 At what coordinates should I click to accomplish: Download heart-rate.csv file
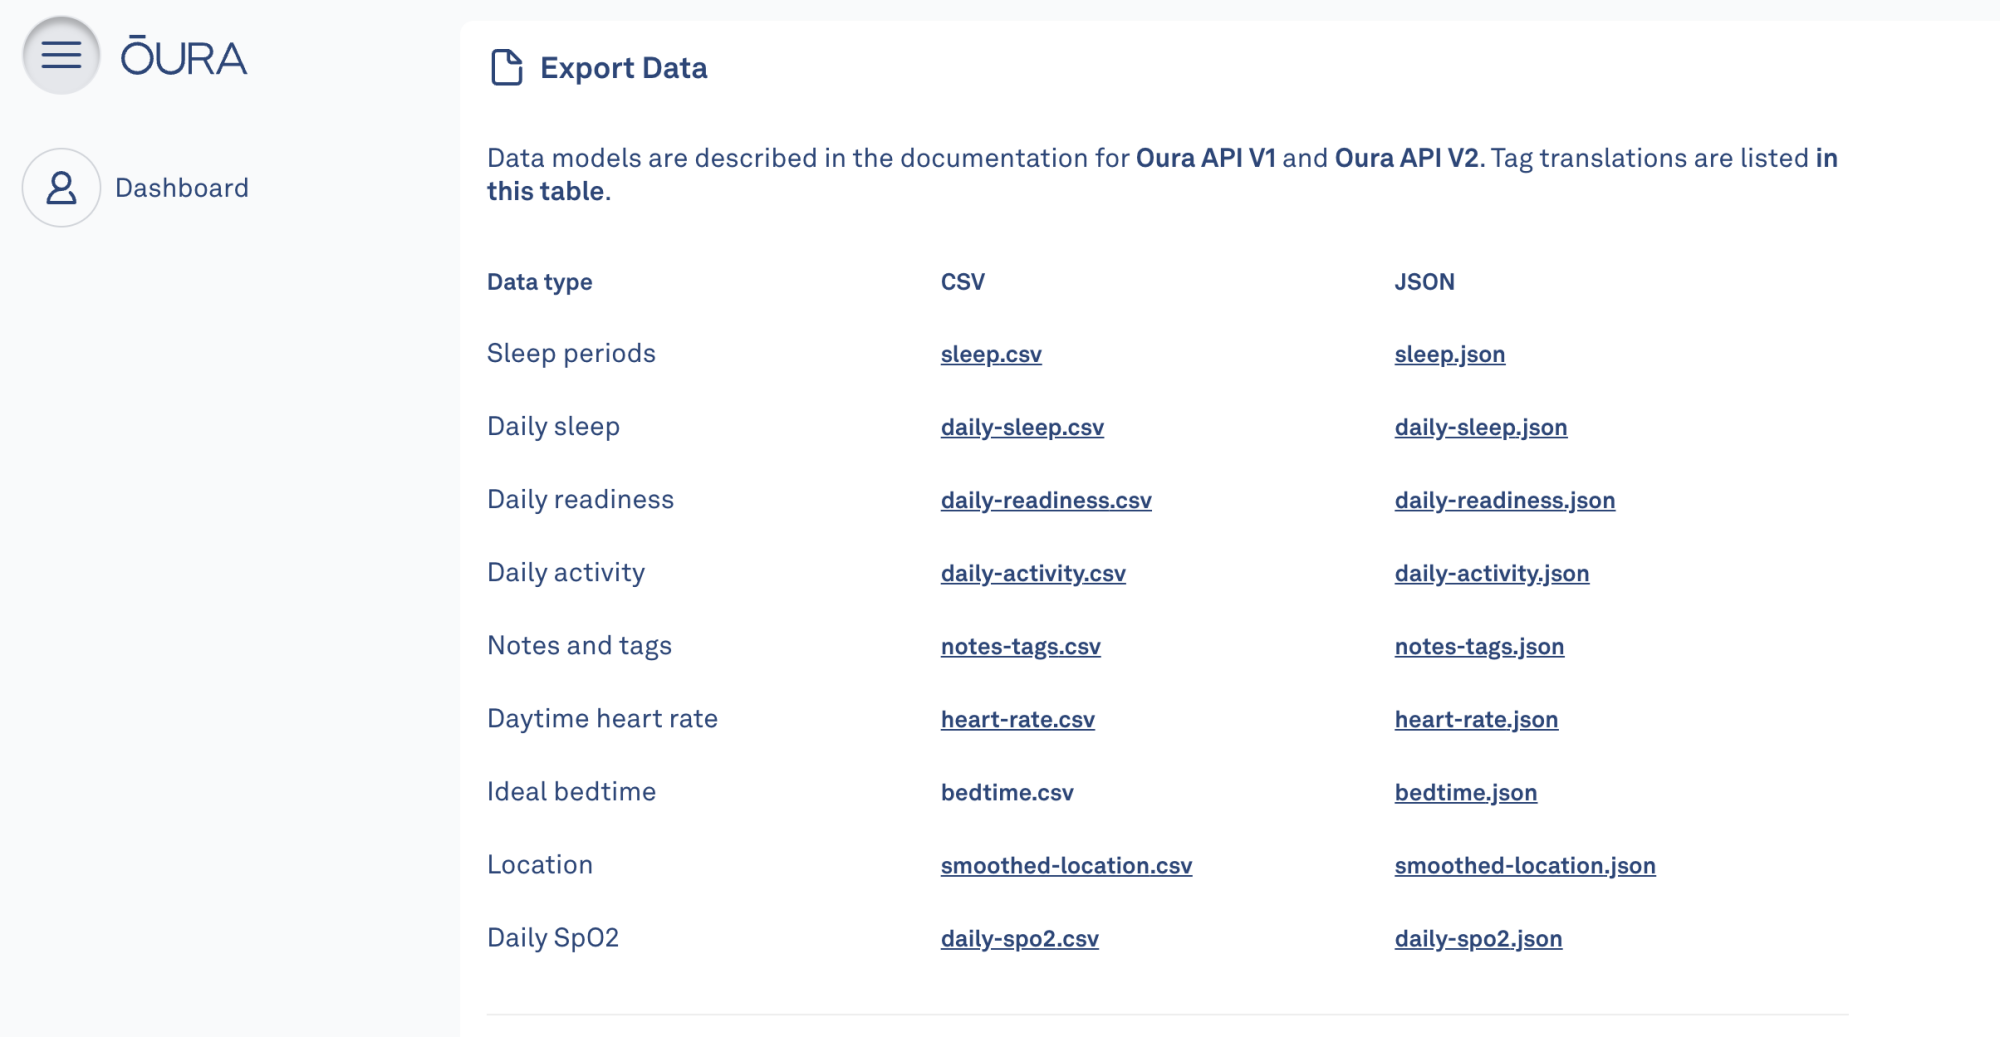1018,719
